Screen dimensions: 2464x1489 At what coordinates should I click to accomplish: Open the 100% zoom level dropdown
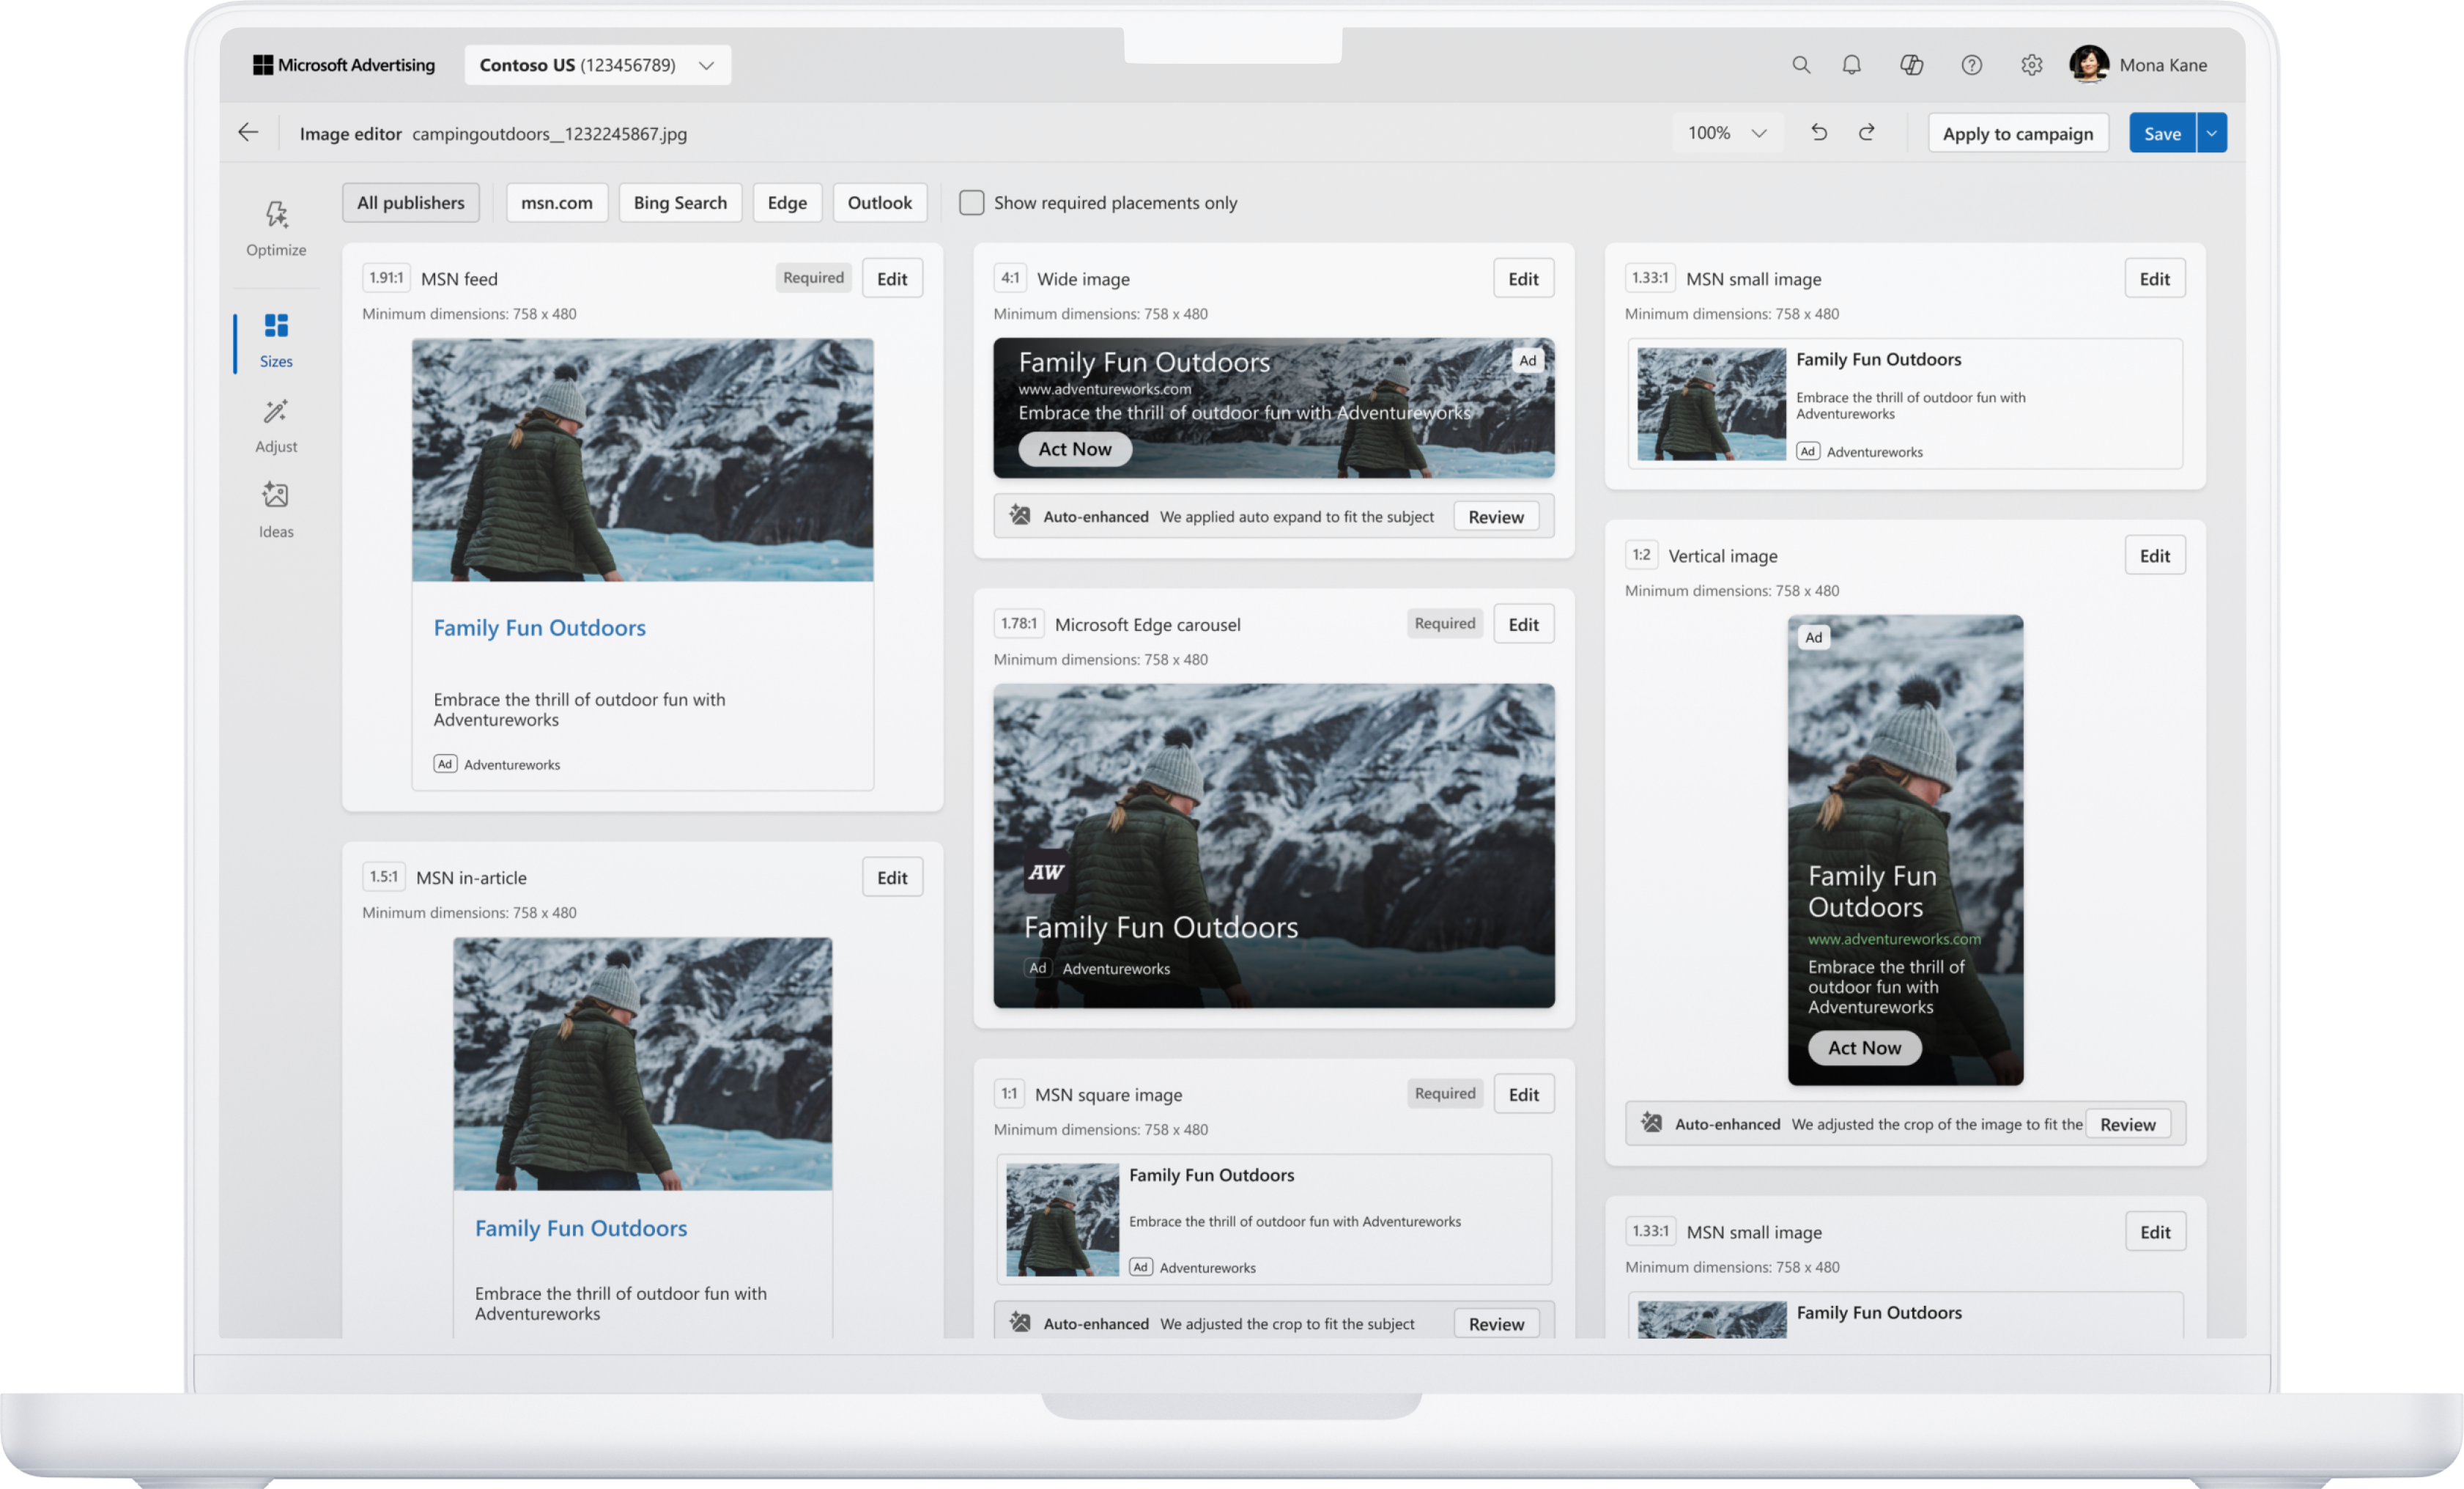pyautogui.click(x=1727, y=133)
